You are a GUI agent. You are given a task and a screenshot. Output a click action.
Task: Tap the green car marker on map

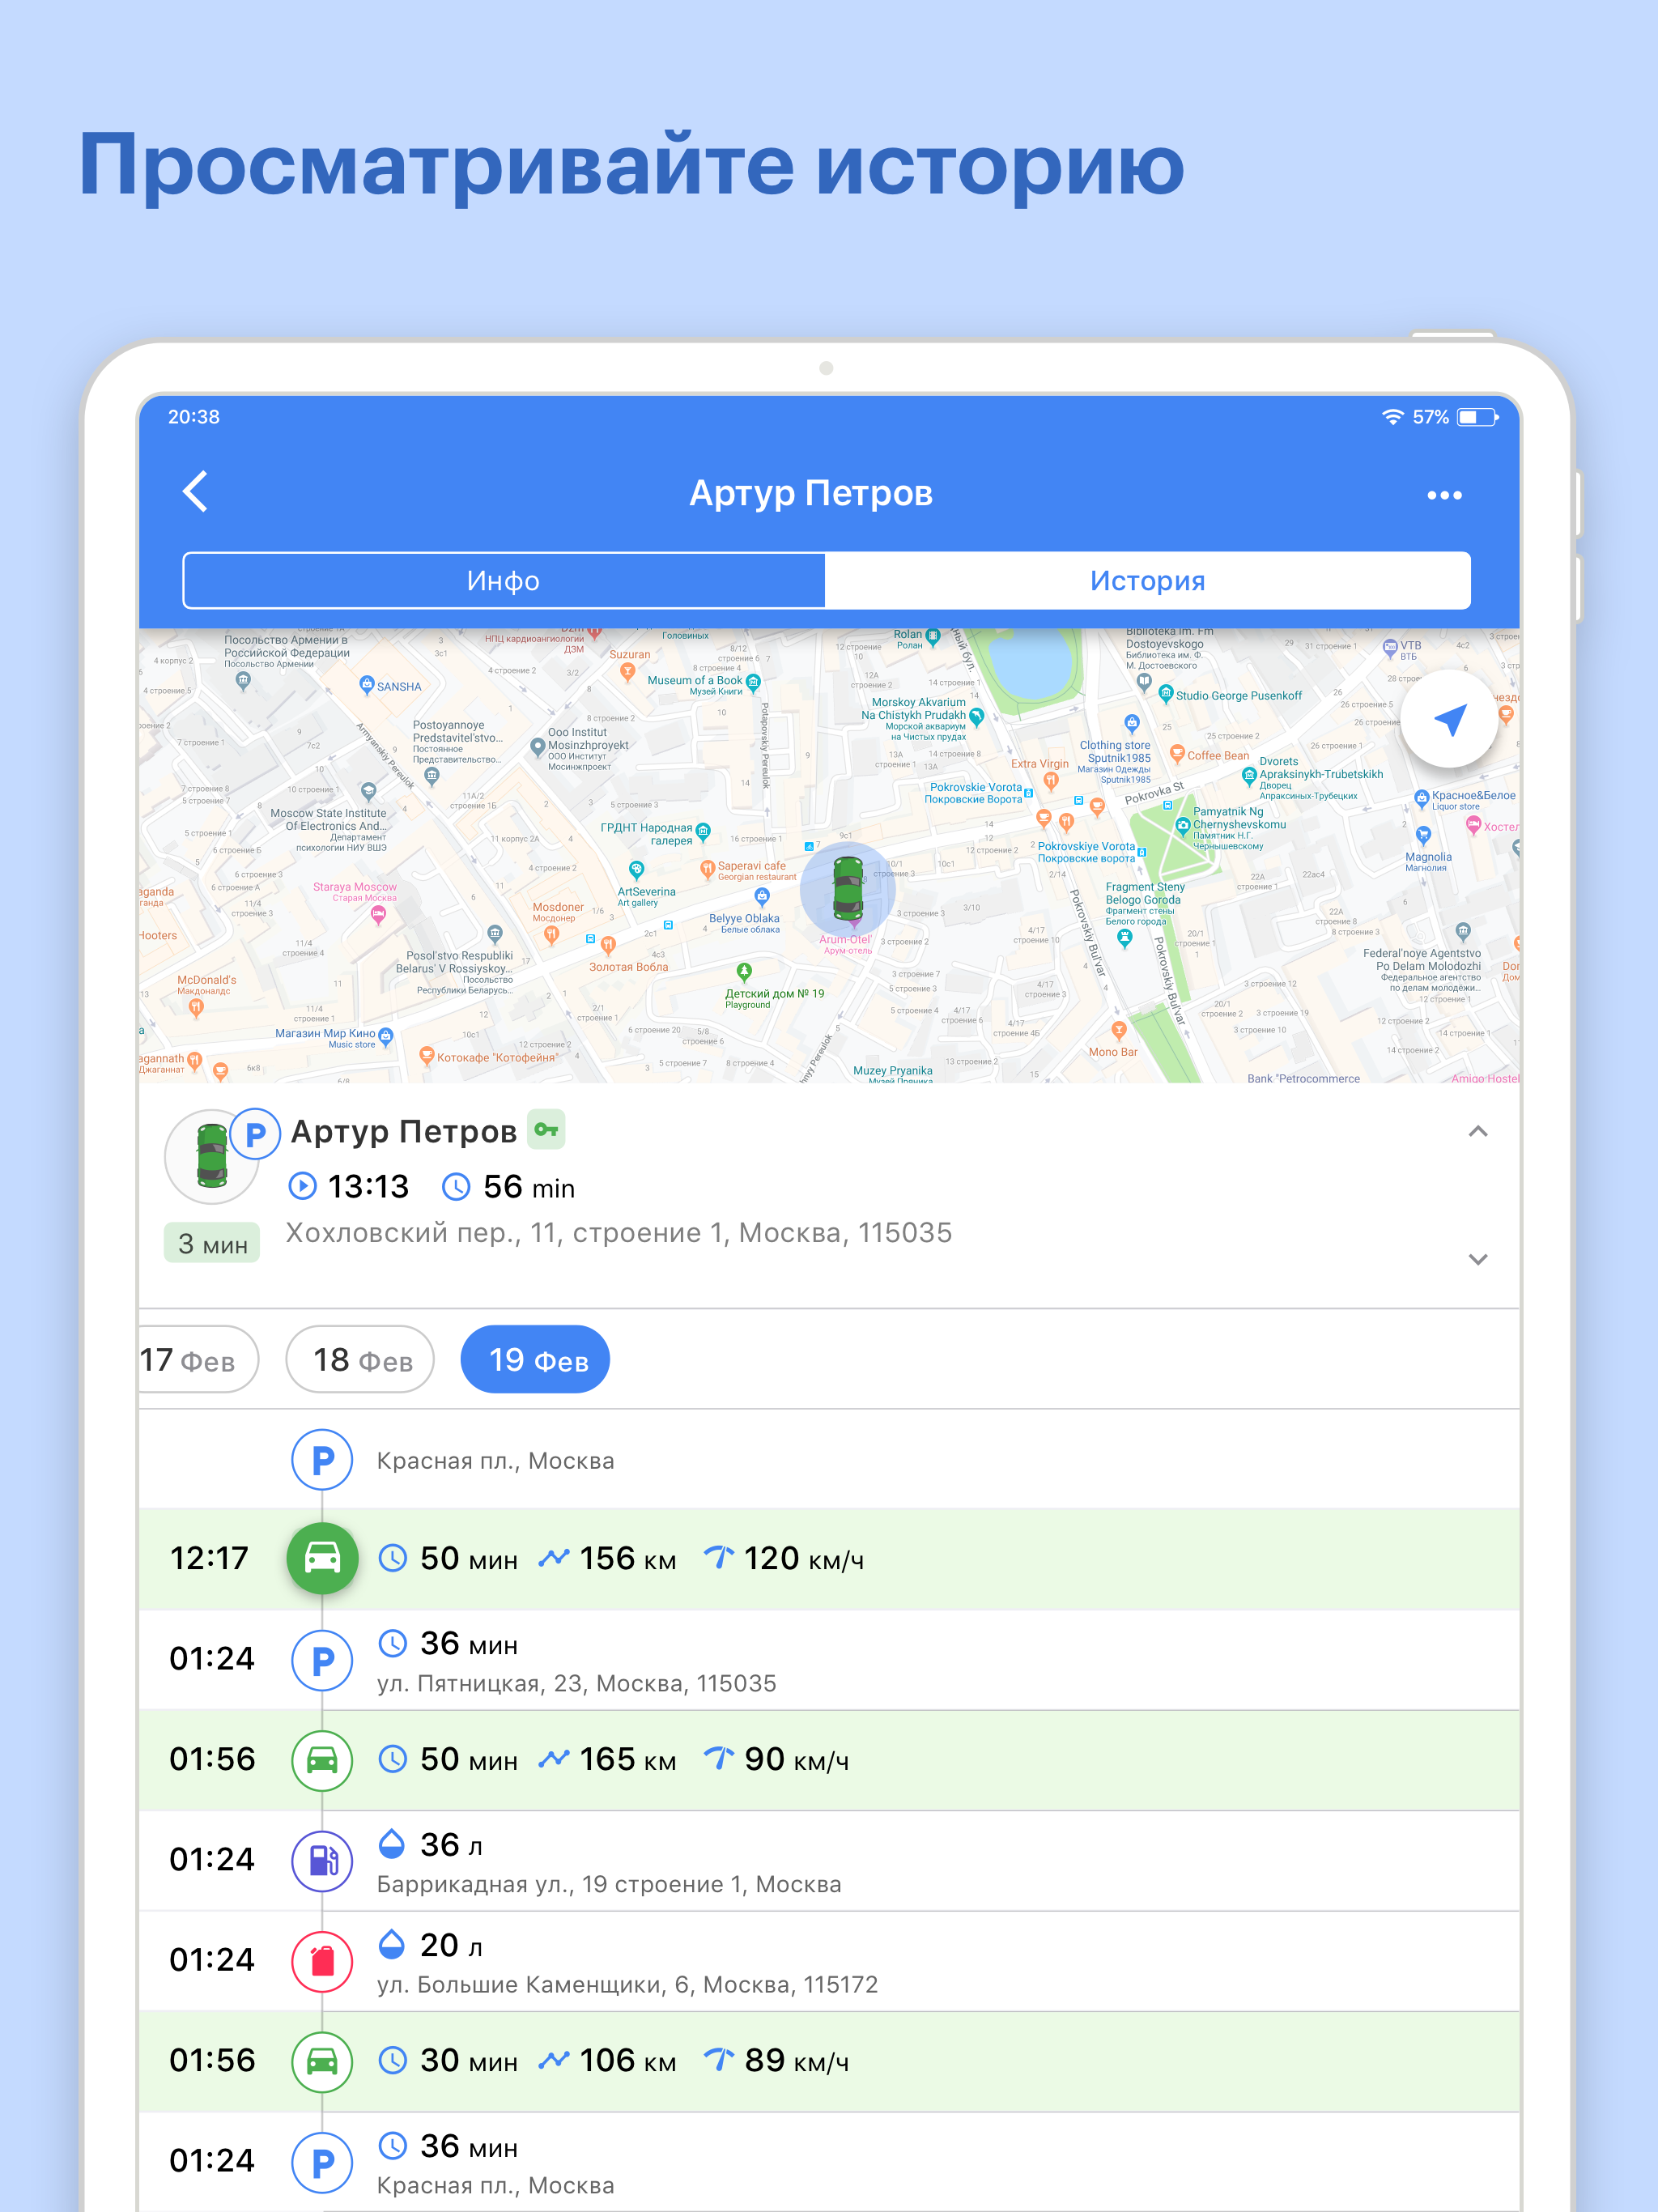[848, 888]
